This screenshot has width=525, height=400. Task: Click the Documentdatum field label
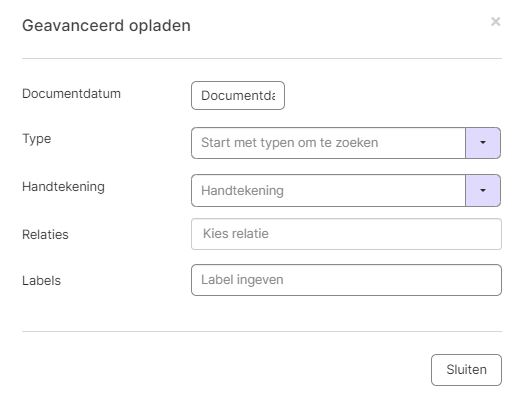tap(71, 93)
